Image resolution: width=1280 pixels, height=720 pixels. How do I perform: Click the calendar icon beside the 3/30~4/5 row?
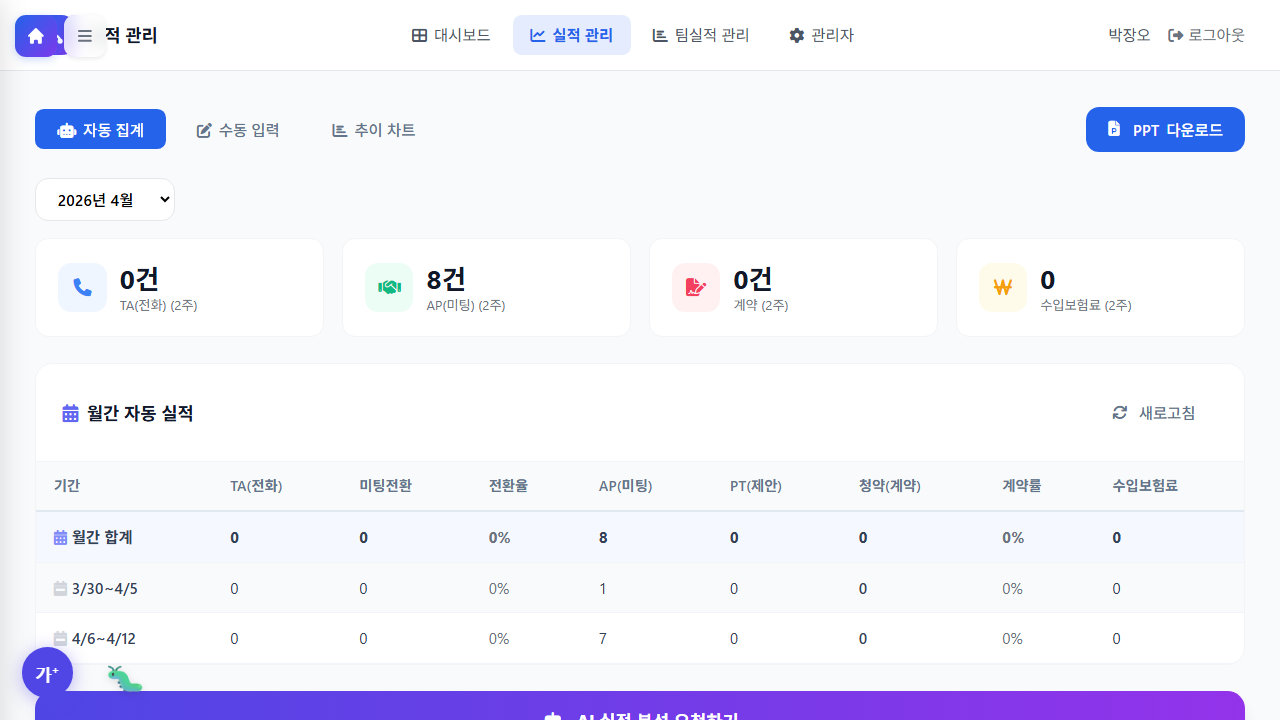60,588
